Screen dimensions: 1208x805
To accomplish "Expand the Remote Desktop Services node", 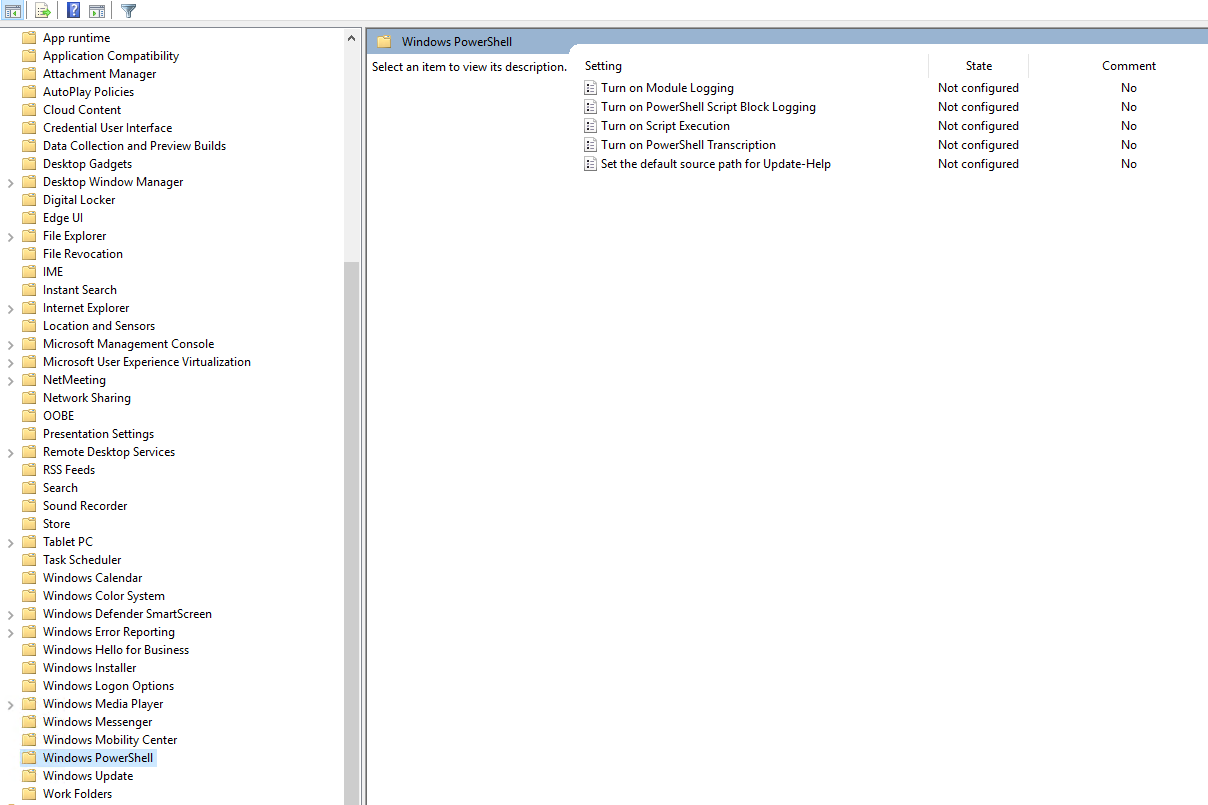I will pos(10,452).
